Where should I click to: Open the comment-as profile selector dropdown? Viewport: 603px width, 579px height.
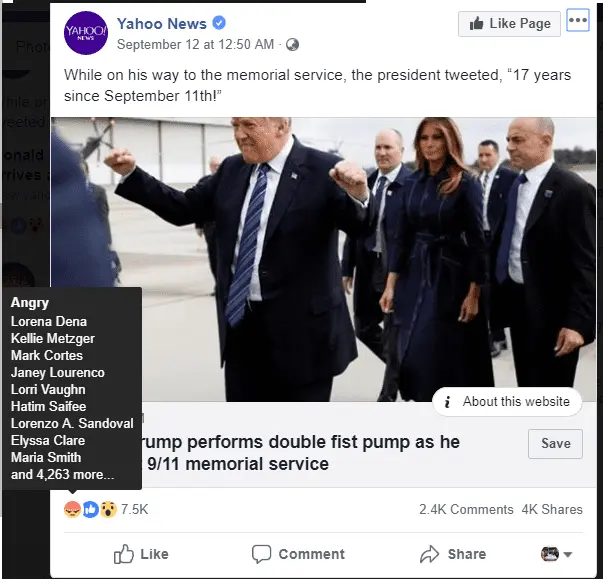tap(557, 554)
